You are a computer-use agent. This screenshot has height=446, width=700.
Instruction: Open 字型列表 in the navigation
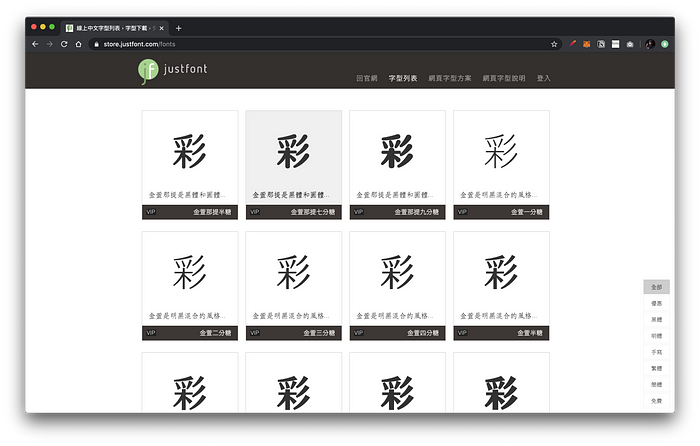pyautogui.click(x=403, y=78)
